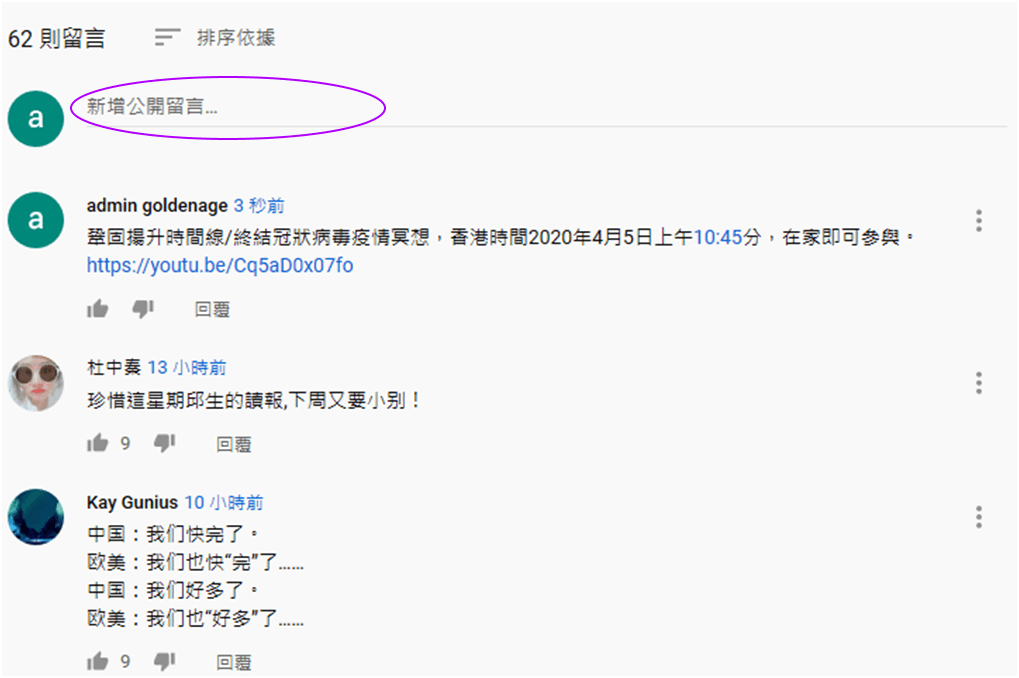This screenshot has width=1019, height=678.
Task: Dislike 杜中秦's comment
Action: click(x=164, y=444)
